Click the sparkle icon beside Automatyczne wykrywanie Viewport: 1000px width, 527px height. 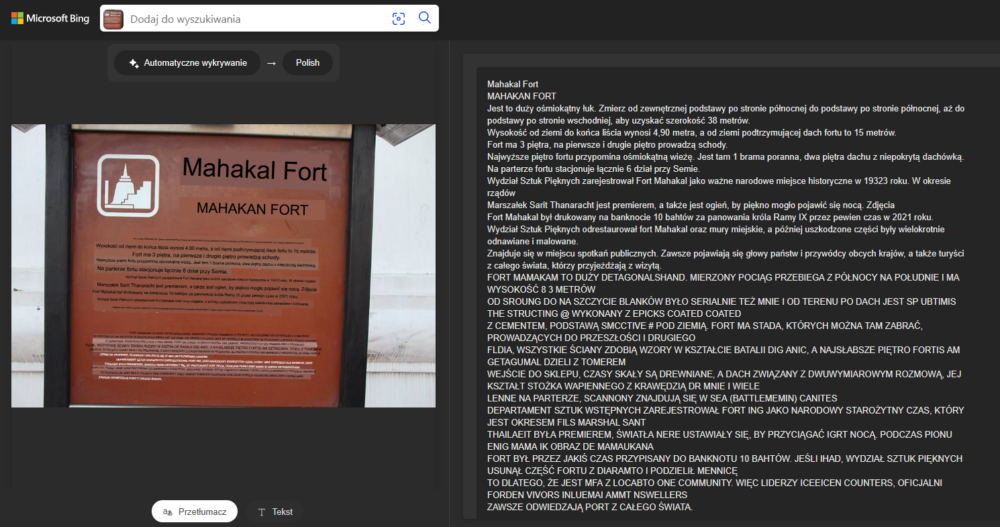tap(133, 63)
